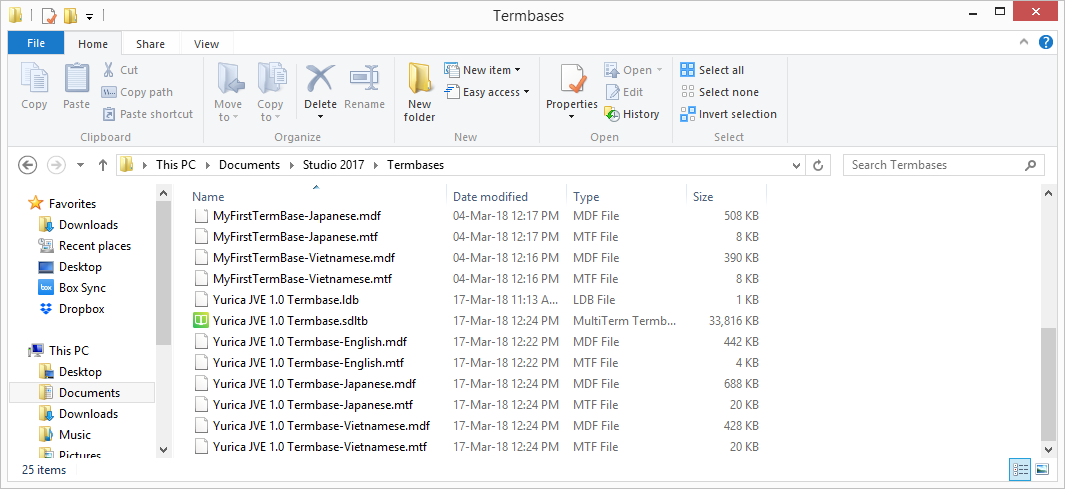This screenshot has width=1065, height=489.
Task: Select Yurica JVE 1.0 Termbase-Japanese.mtf
Action: pyautogui.click(x=312, y=405)
